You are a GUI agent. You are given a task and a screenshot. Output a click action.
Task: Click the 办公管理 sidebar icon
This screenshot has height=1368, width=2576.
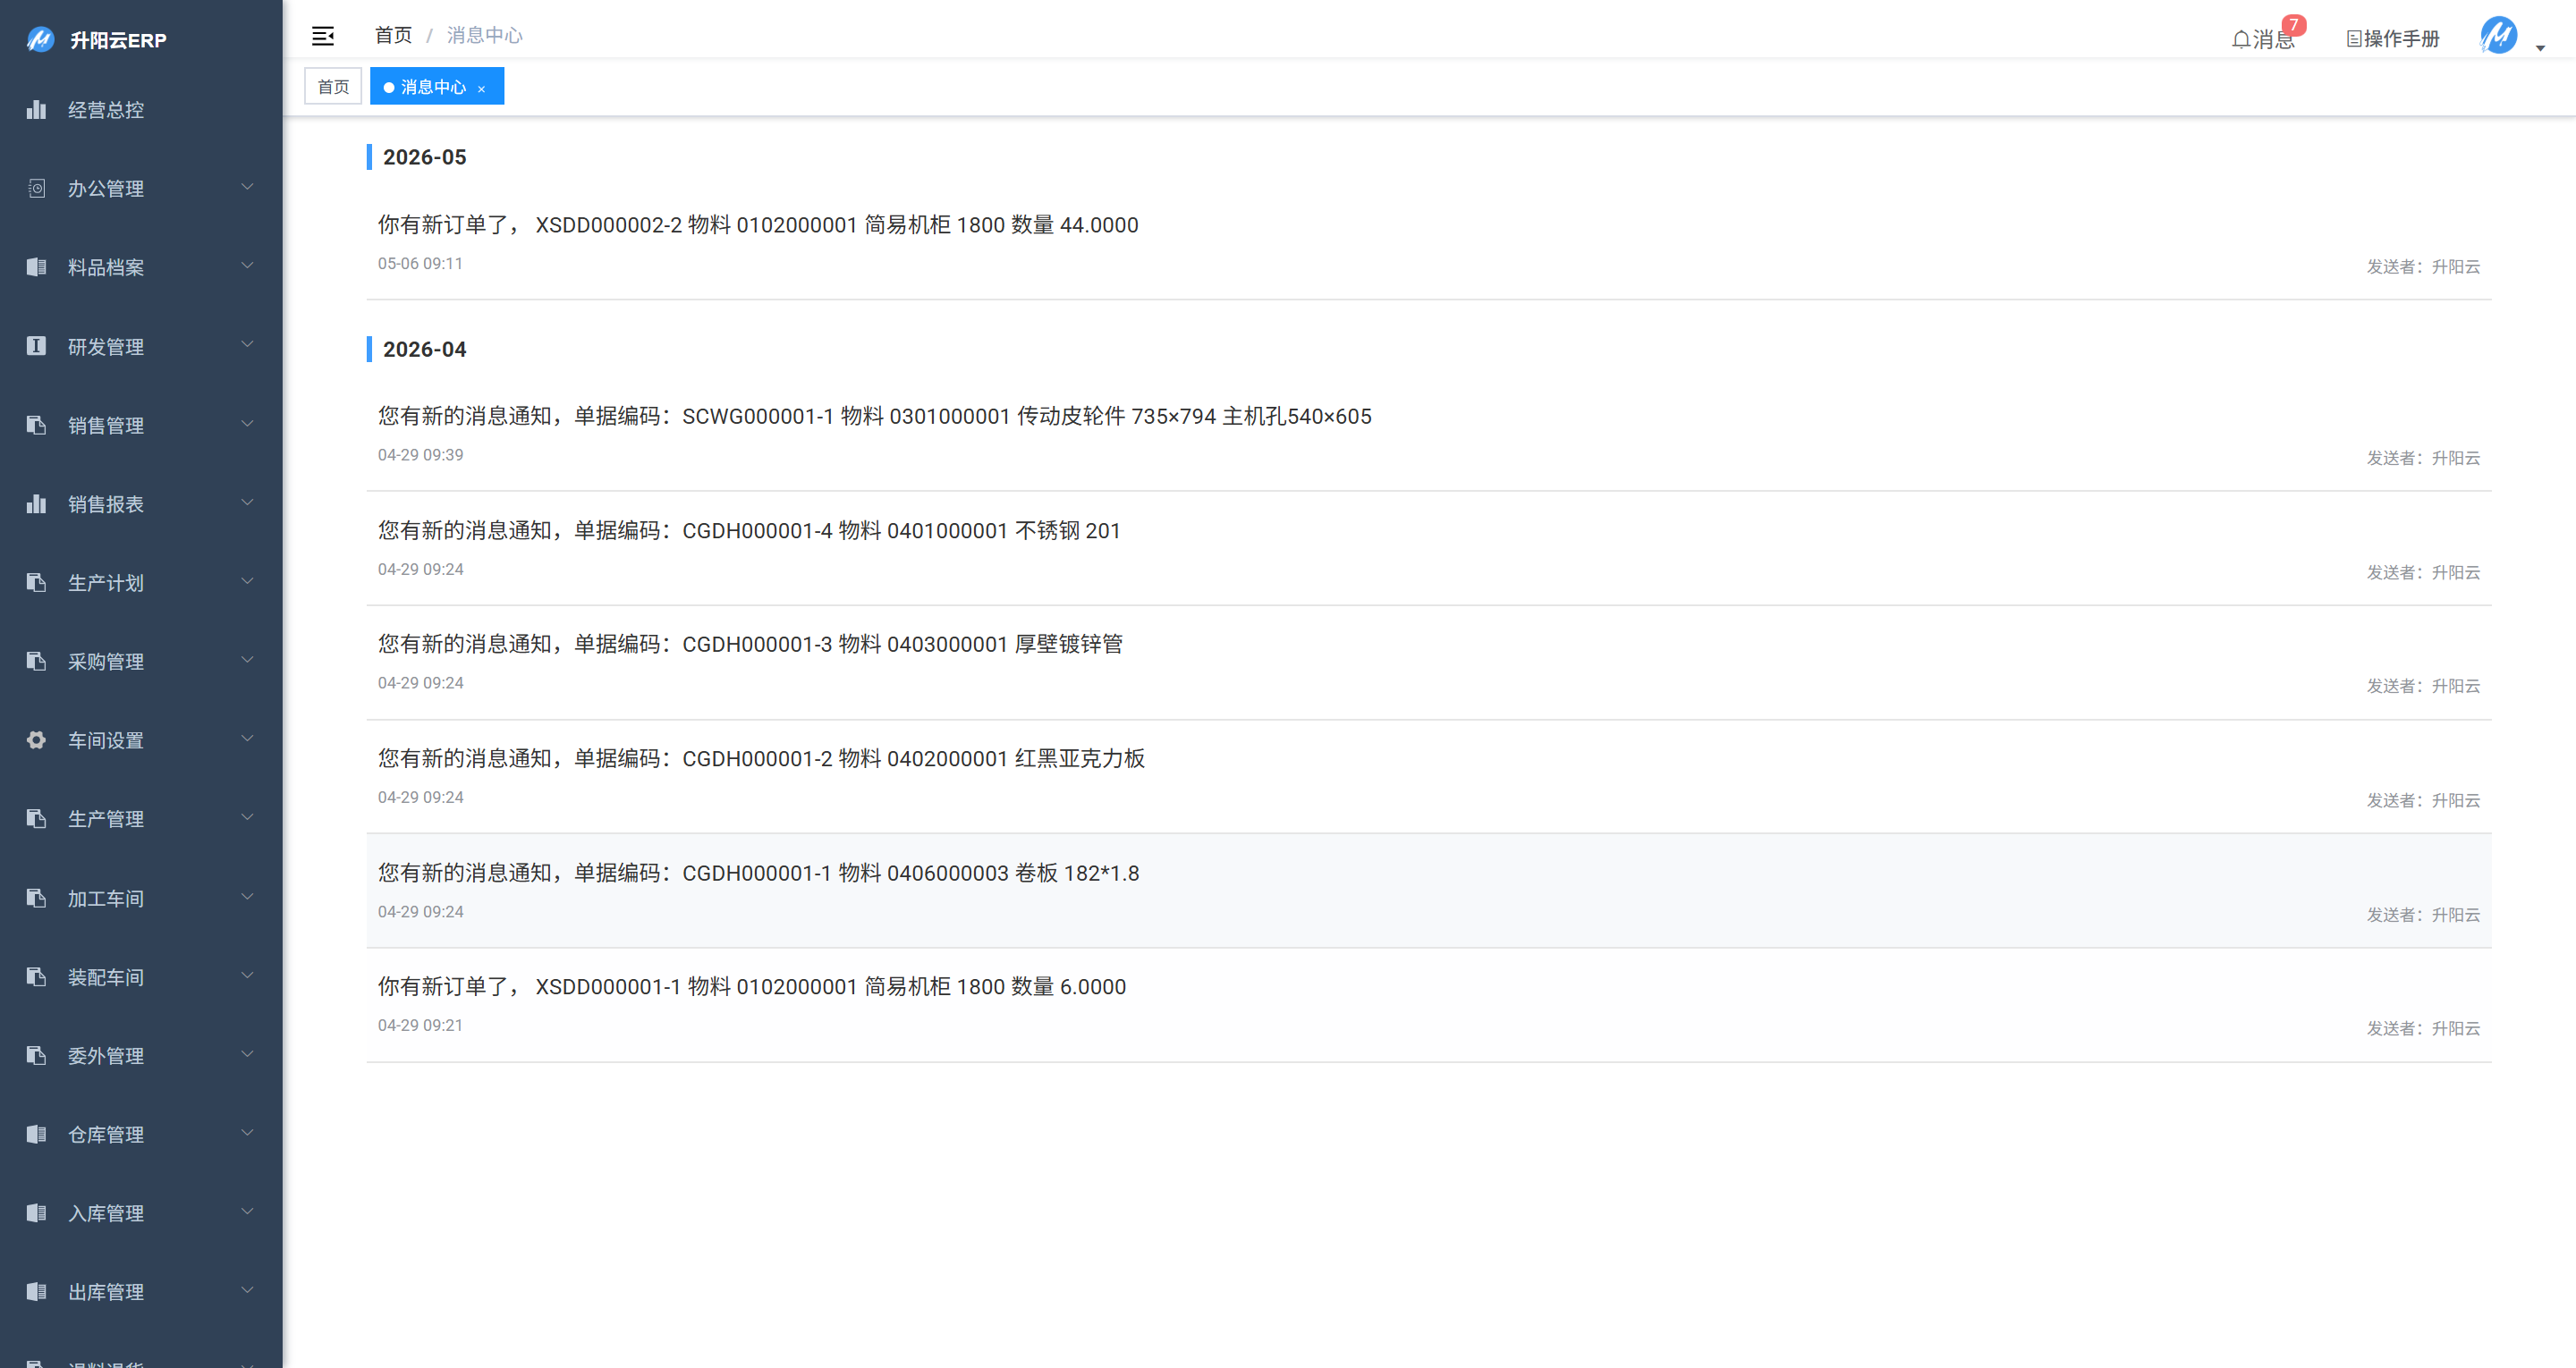pos(36,188)
